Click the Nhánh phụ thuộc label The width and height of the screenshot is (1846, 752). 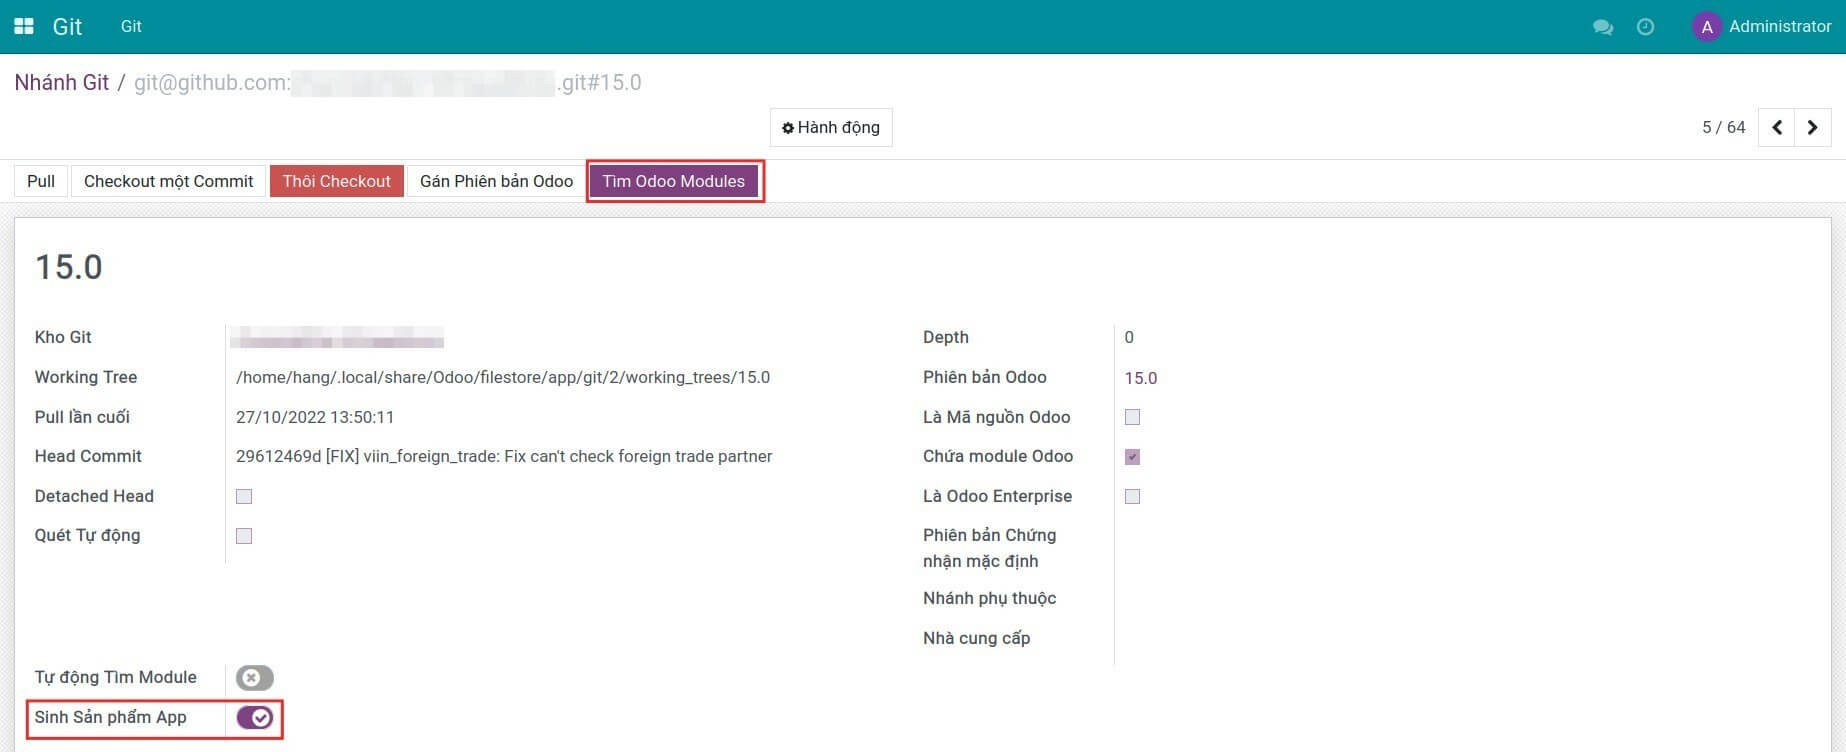pyautogui.click(x=989, y=598)
